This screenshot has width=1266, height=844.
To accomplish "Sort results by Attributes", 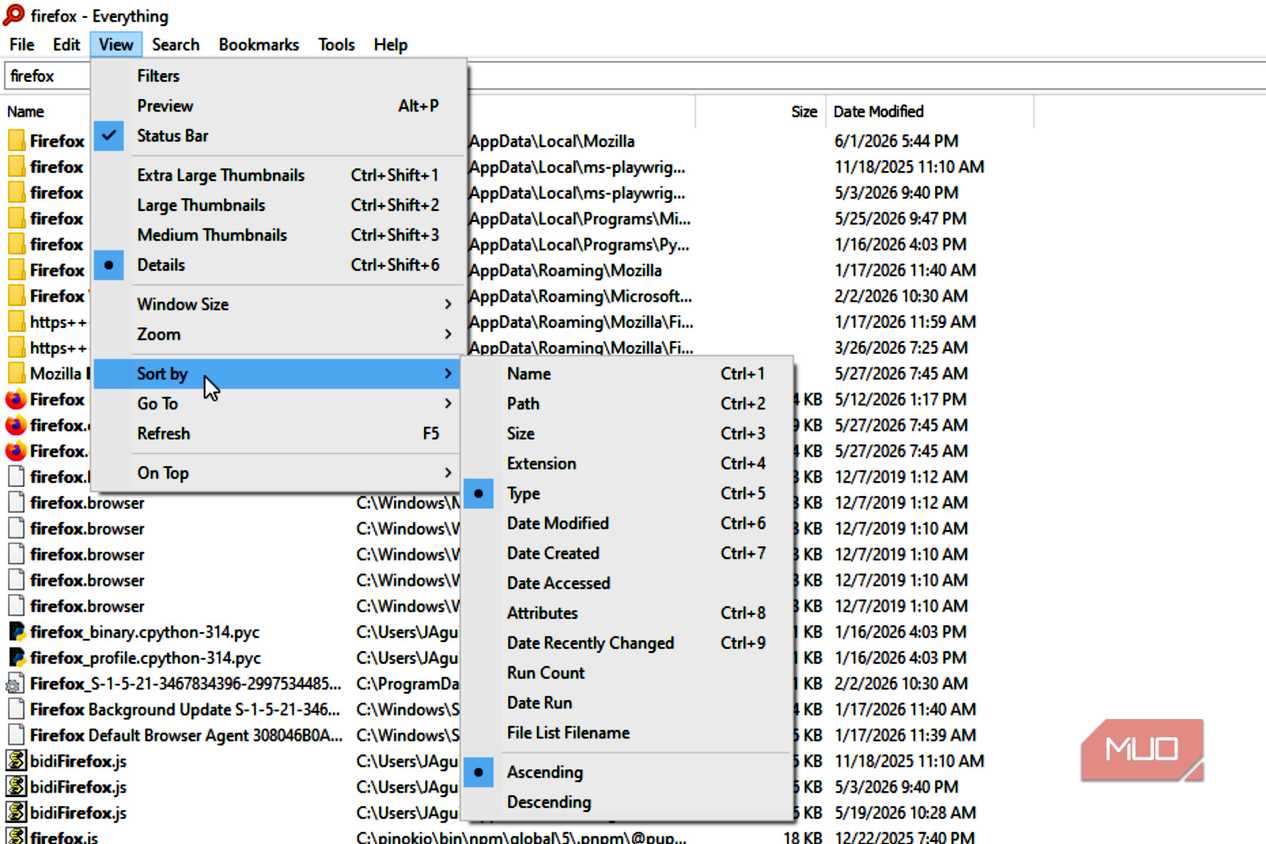I will click(x=627, y=613).
